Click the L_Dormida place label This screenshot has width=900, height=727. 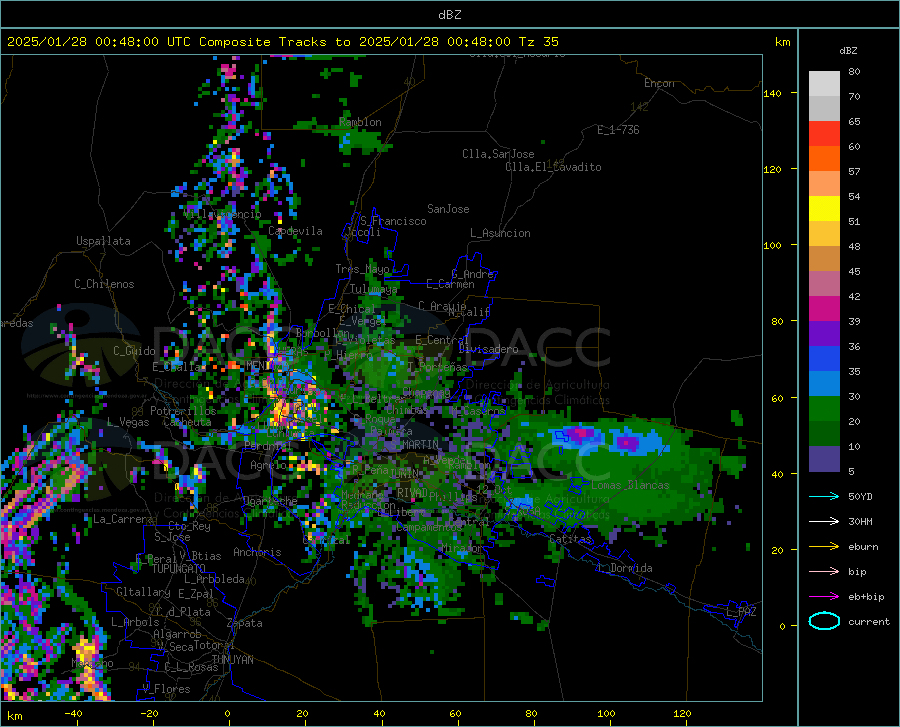click(x=625, y=568)
